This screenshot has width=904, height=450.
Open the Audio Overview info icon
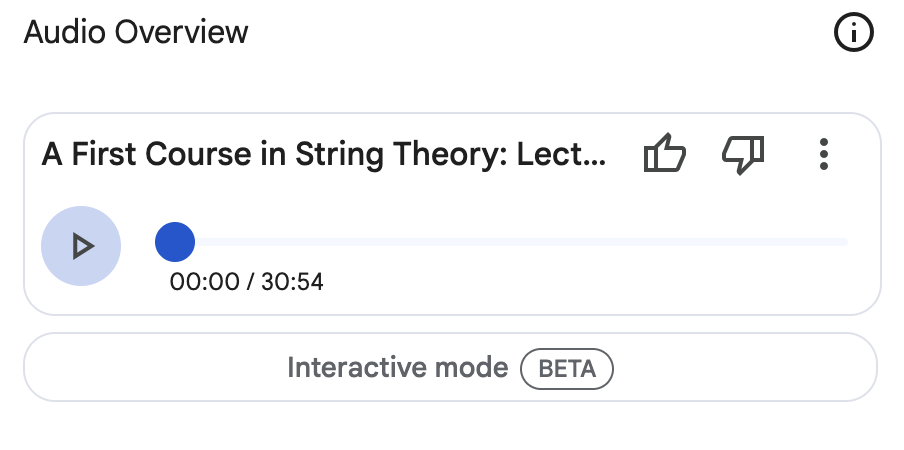[853, 33]
